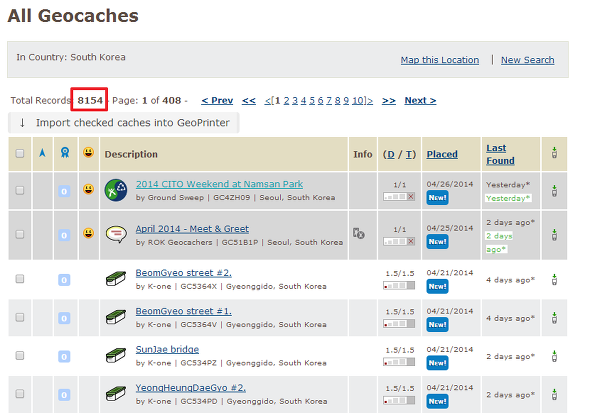Send CITO Weekend cache to GPS
Viewport: 590px width, 420px height.
(x=554, y=190)
